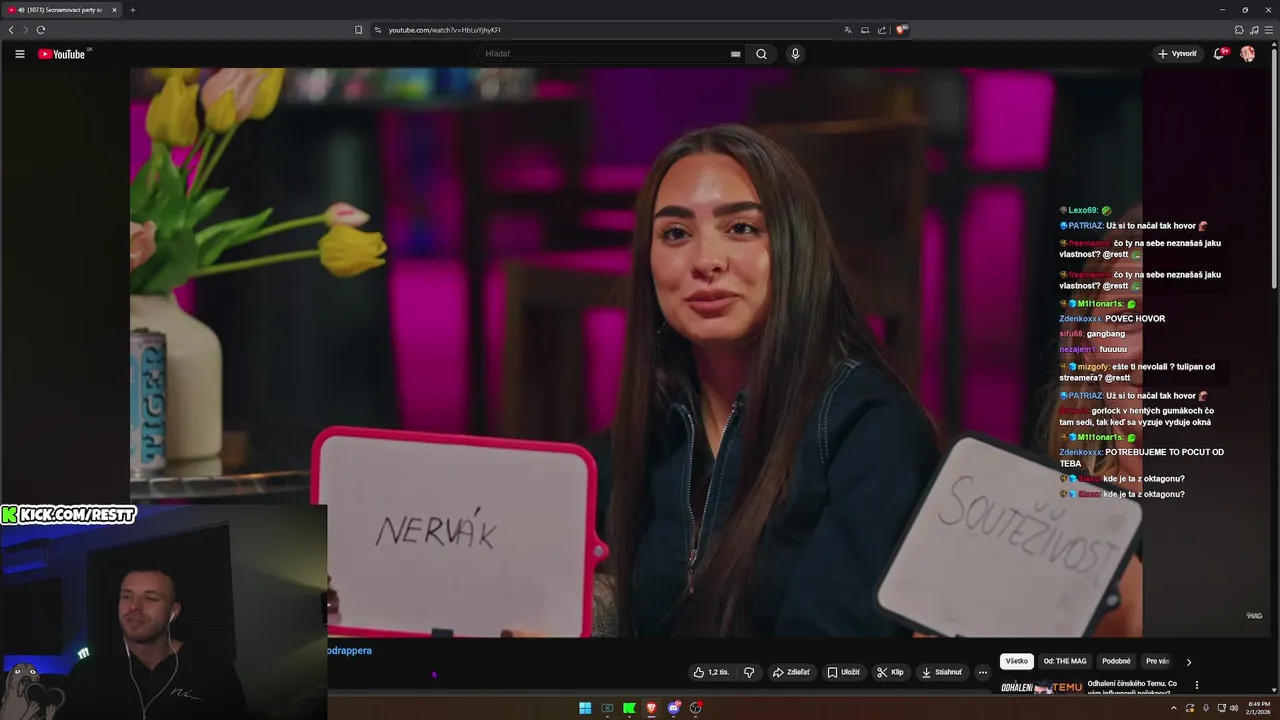Open media control music note icon
1280x720 pixels.
click(1254, 30)
